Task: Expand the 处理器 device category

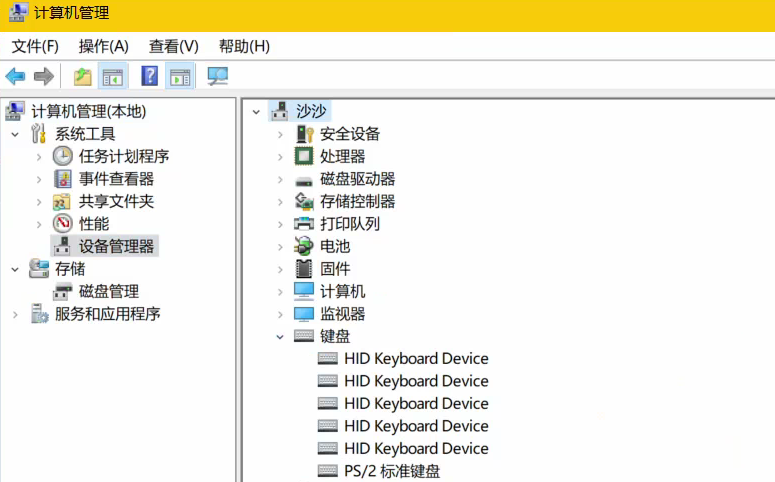Action: point(280,157)
